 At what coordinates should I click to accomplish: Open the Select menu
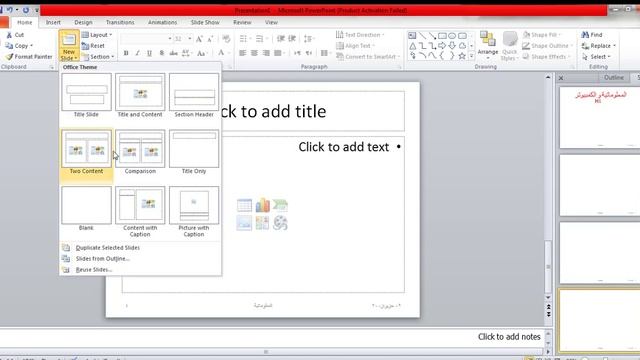[596, 57]
